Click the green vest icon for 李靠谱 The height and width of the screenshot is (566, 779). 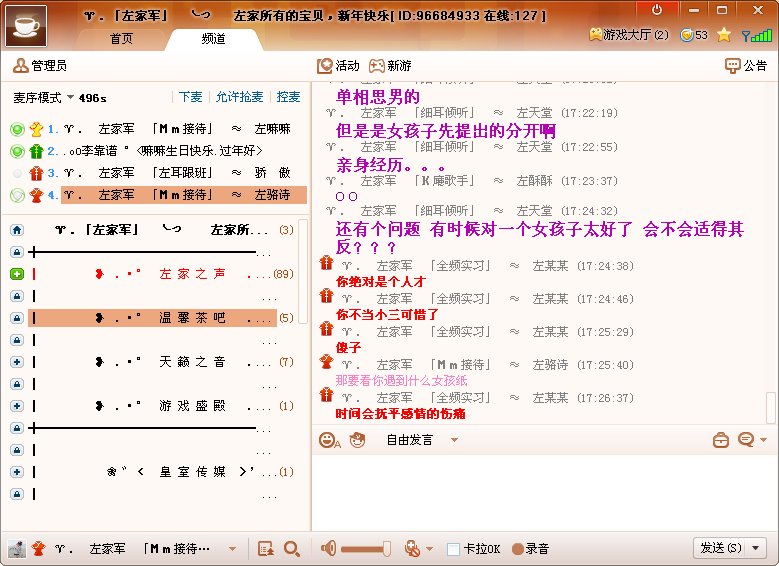(x=36, y=151)
